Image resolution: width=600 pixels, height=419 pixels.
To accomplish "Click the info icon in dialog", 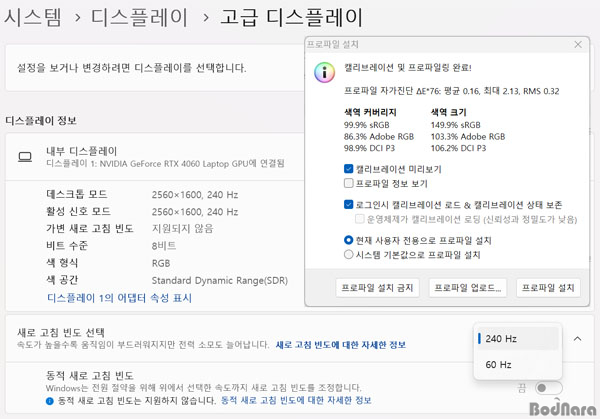I will [324, 72].
